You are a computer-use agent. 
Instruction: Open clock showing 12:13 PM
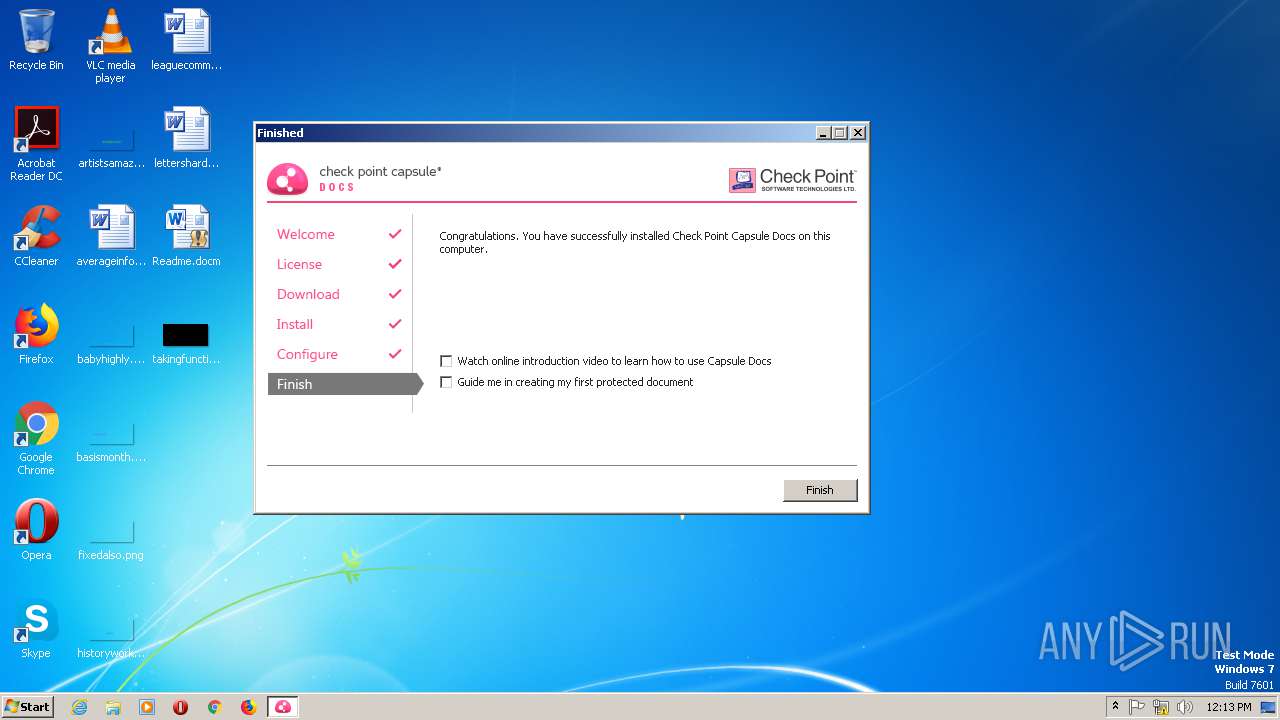pos(1229,707)
